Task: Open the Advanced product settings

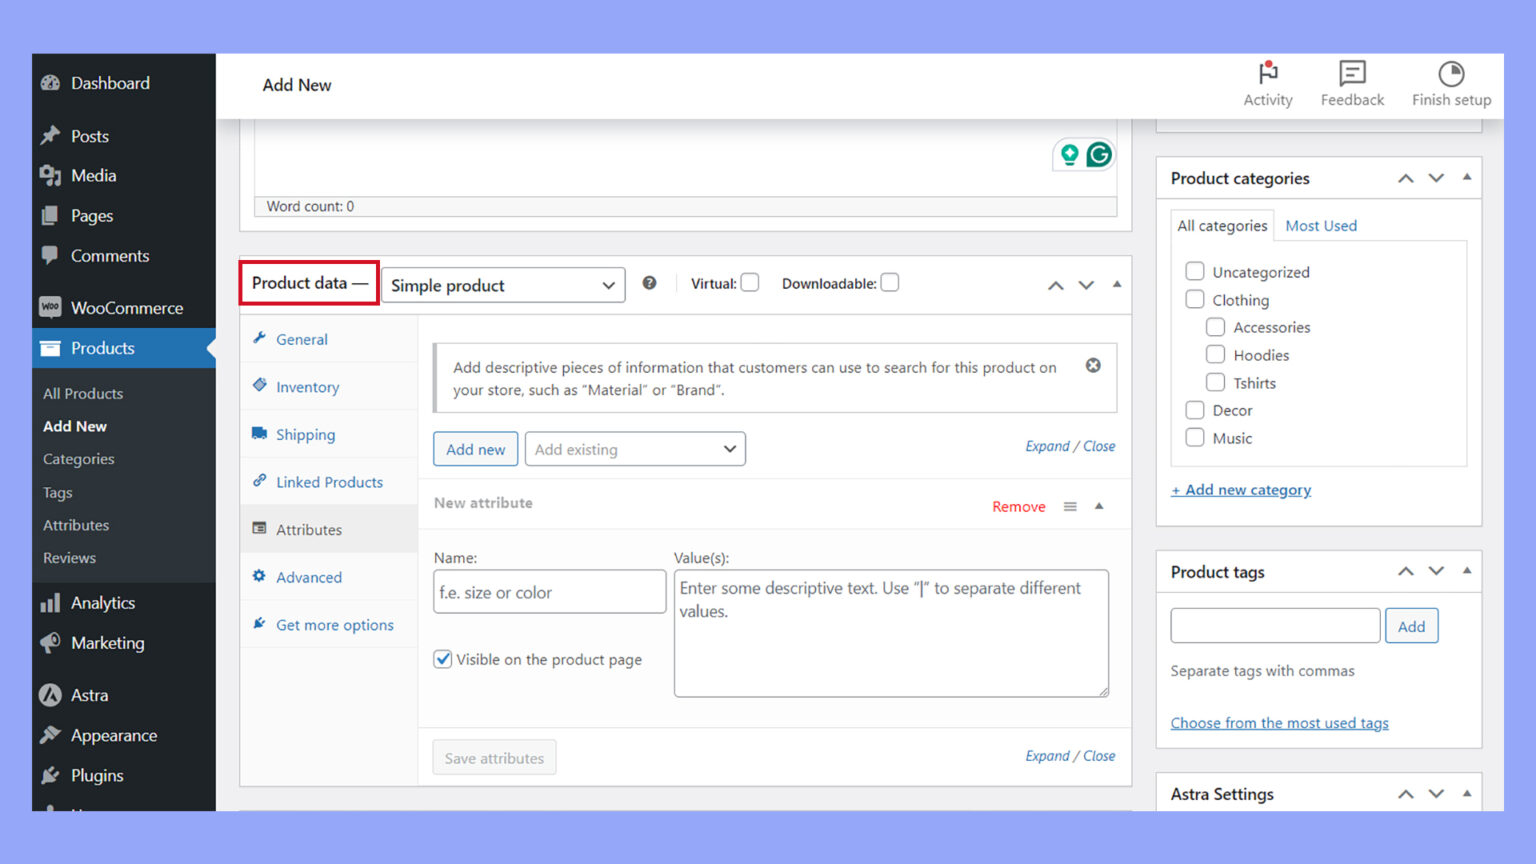Action: 259,577
